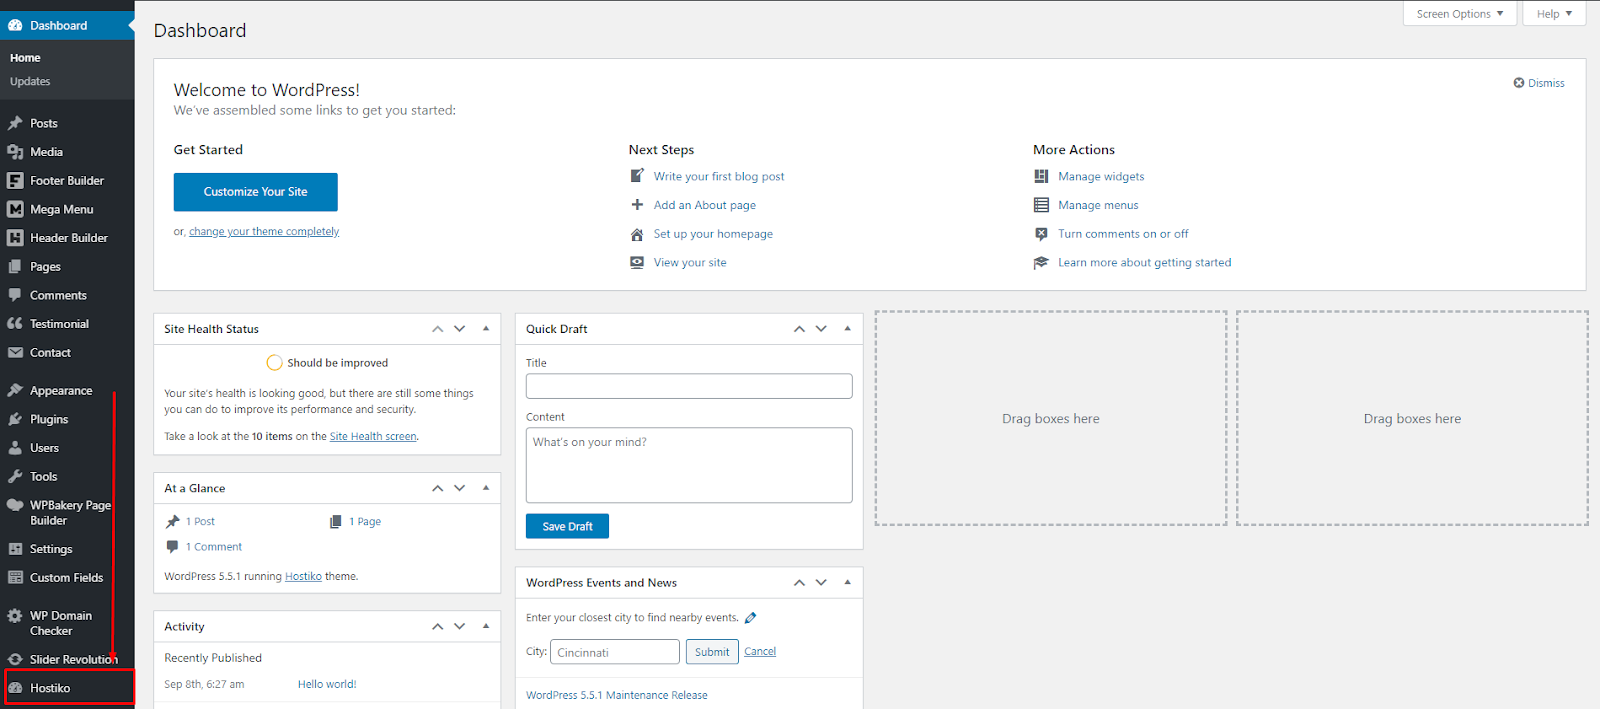Cancel the city entry
The width and height of the screenshot is (1600, 709).
[x=760, y=652]
